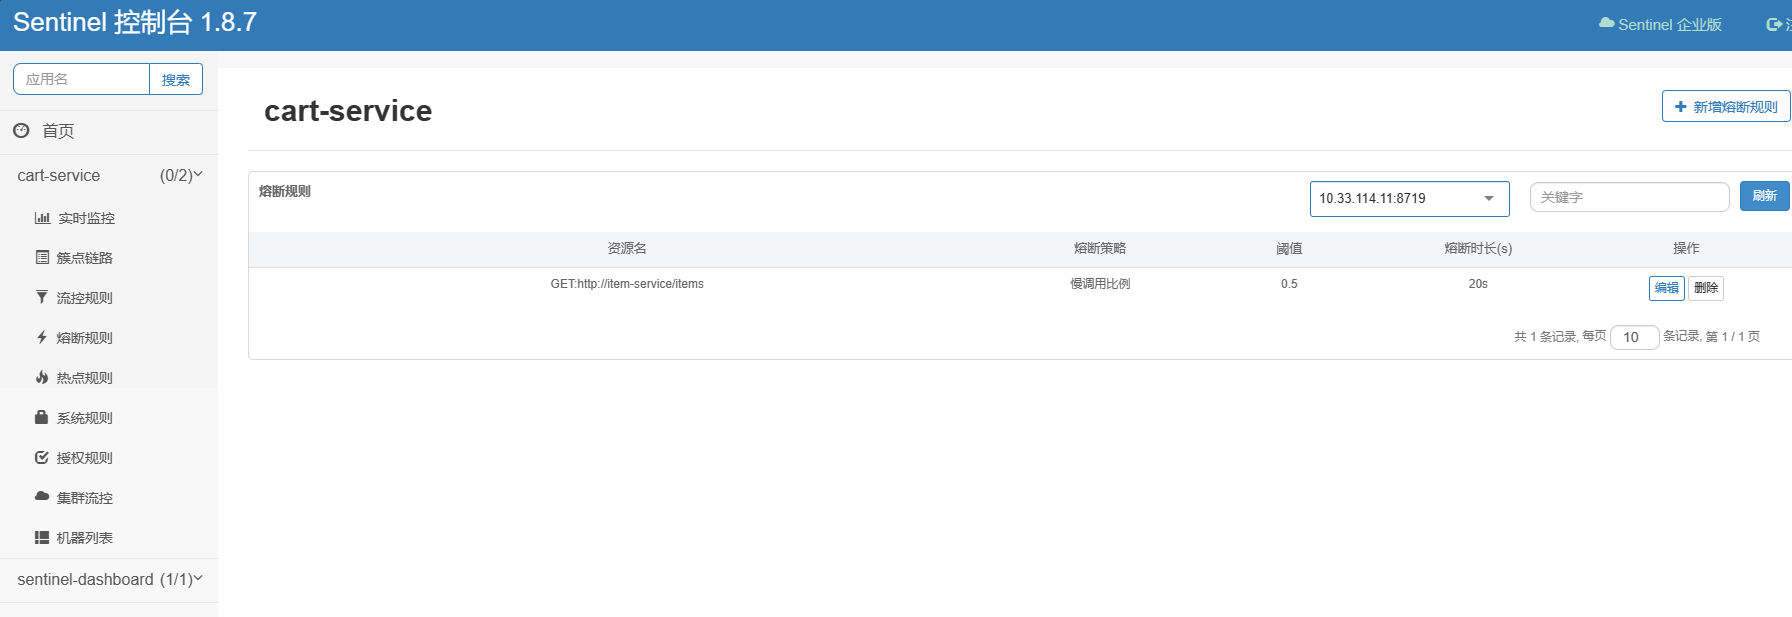Click the page size field showing 10
Image resolution: width=1792 pixels, height=617 pixels.
(x=1634, y=337)
